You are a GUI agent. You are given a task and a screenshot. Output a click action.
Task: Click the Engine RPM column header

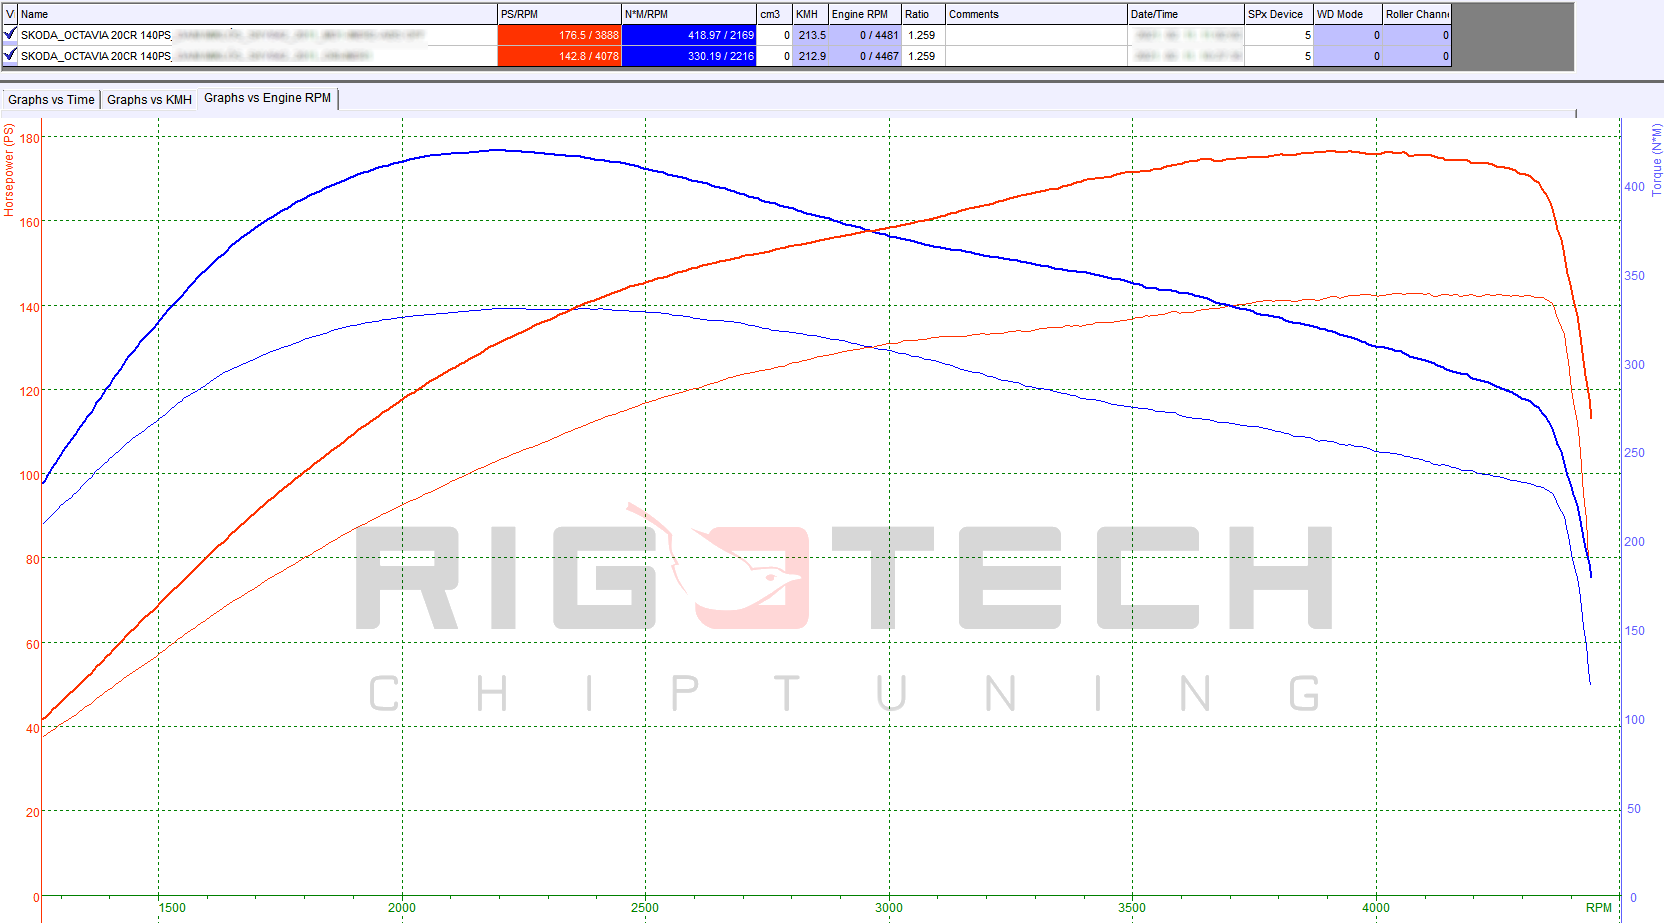pyautogui.click(x=865, y=14)
